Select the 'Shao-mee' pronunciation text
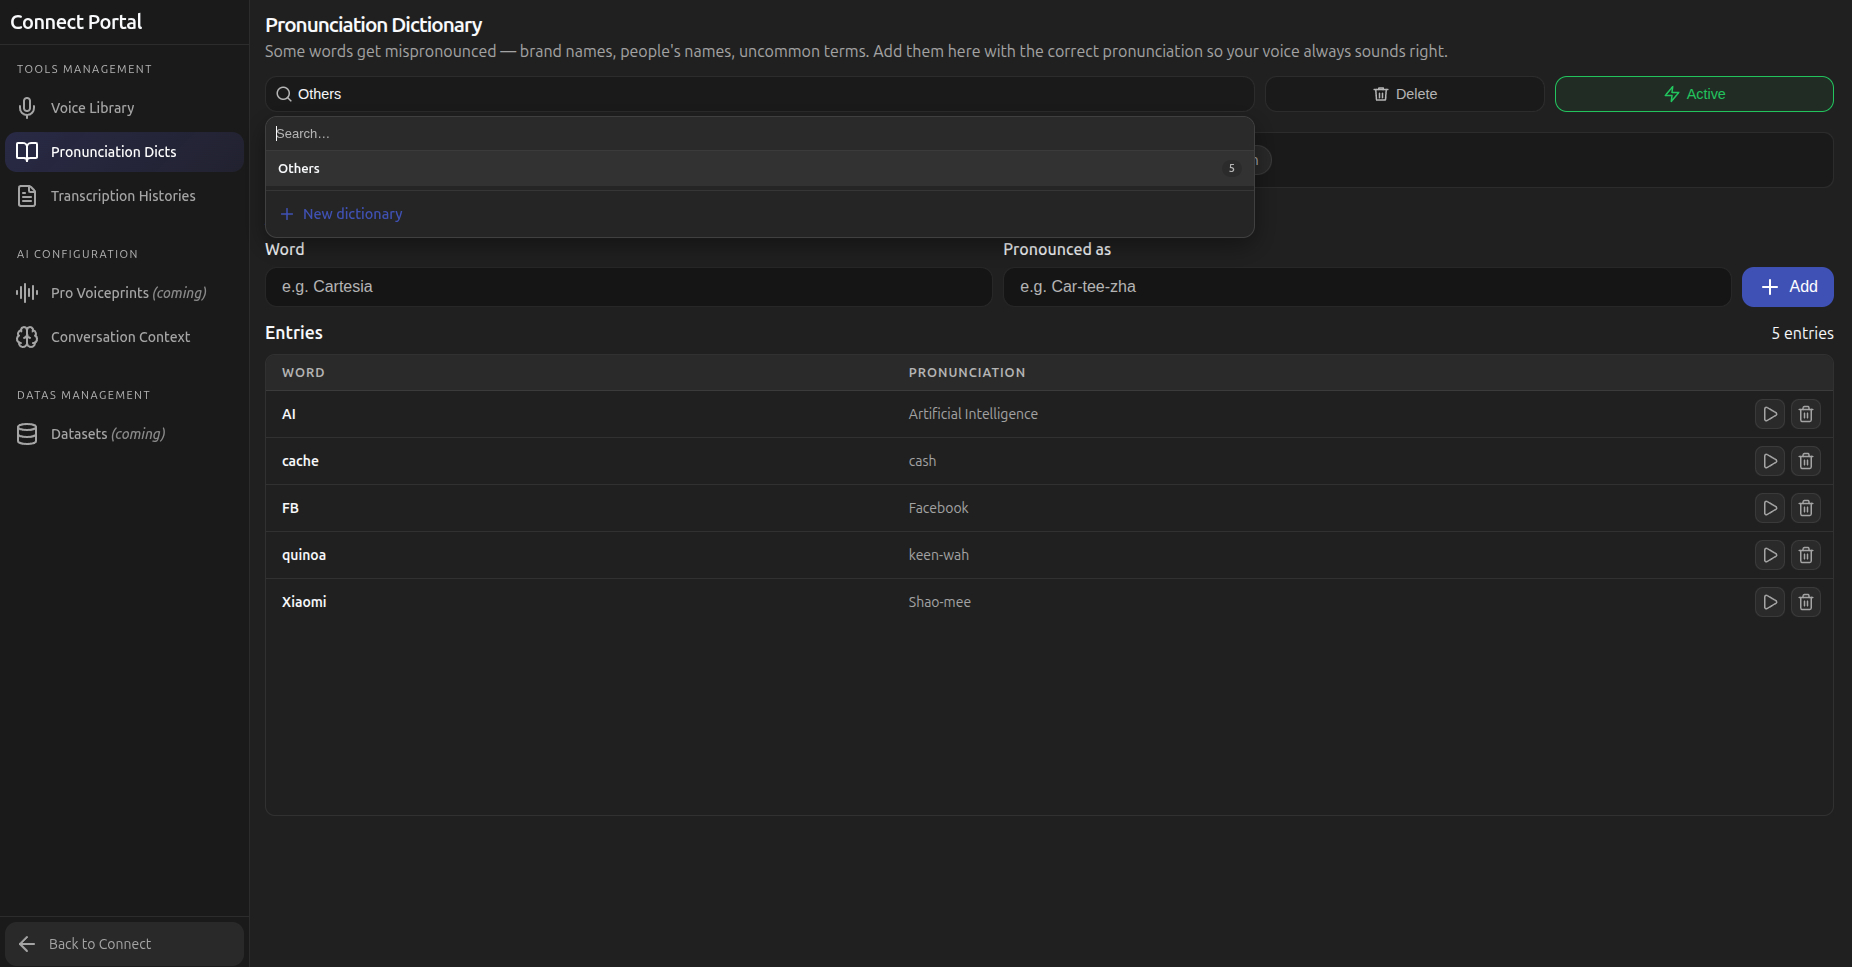Image resolution: width=1852 pixels, height=967 pixels. 939,602
